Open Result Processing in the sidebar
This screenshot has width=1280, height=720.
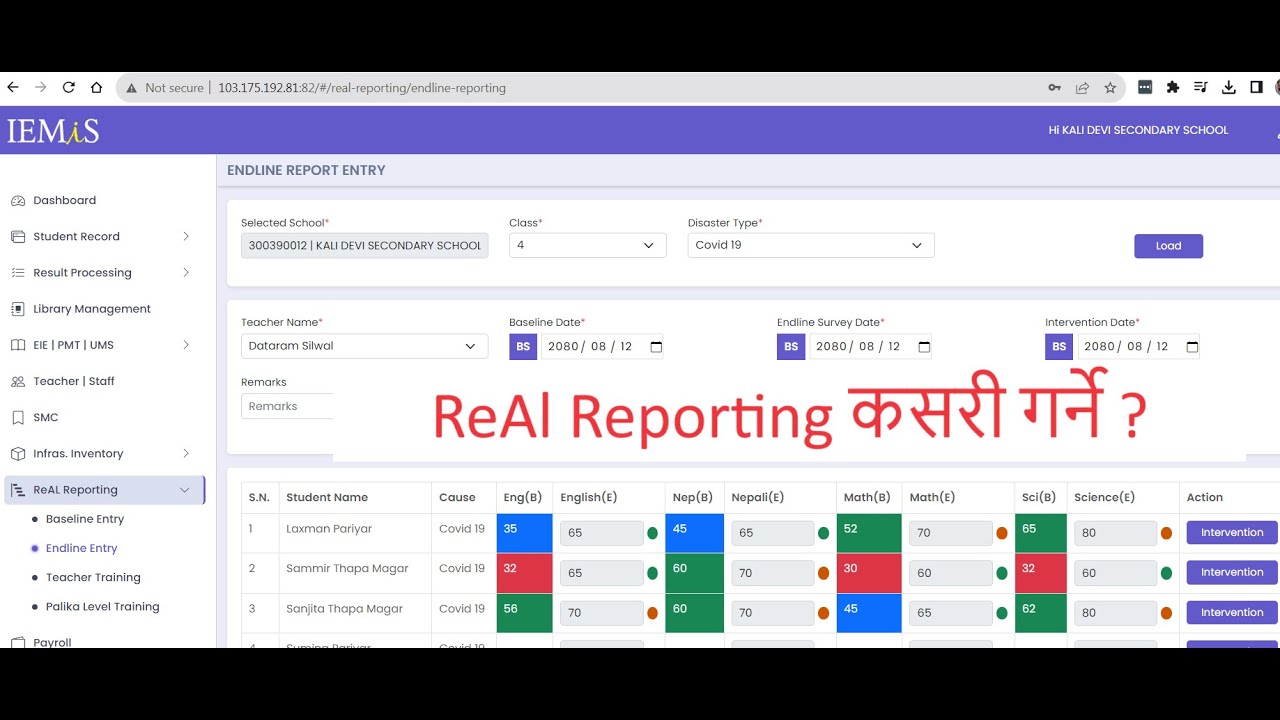[x=82, y=273]
